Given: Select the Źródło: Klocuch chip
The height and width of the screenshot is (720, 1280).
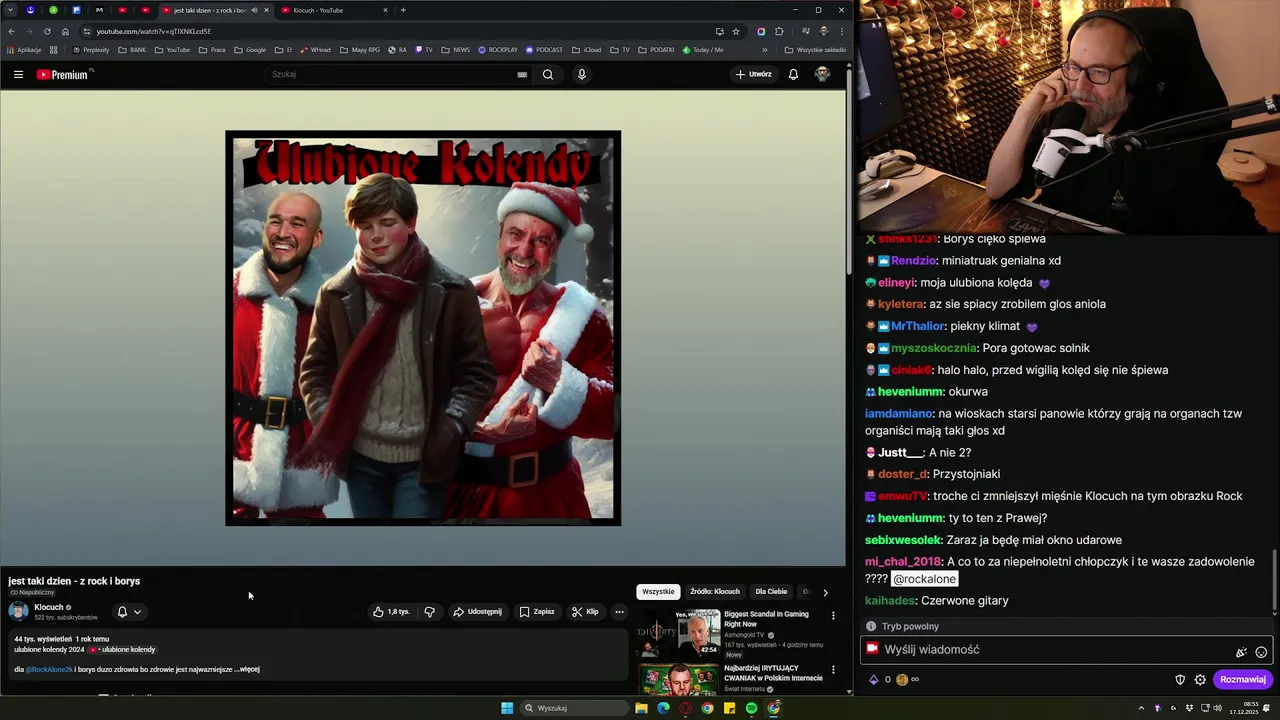Looking at the screenshot, I should pyautogui.click(x=715, y=591).
